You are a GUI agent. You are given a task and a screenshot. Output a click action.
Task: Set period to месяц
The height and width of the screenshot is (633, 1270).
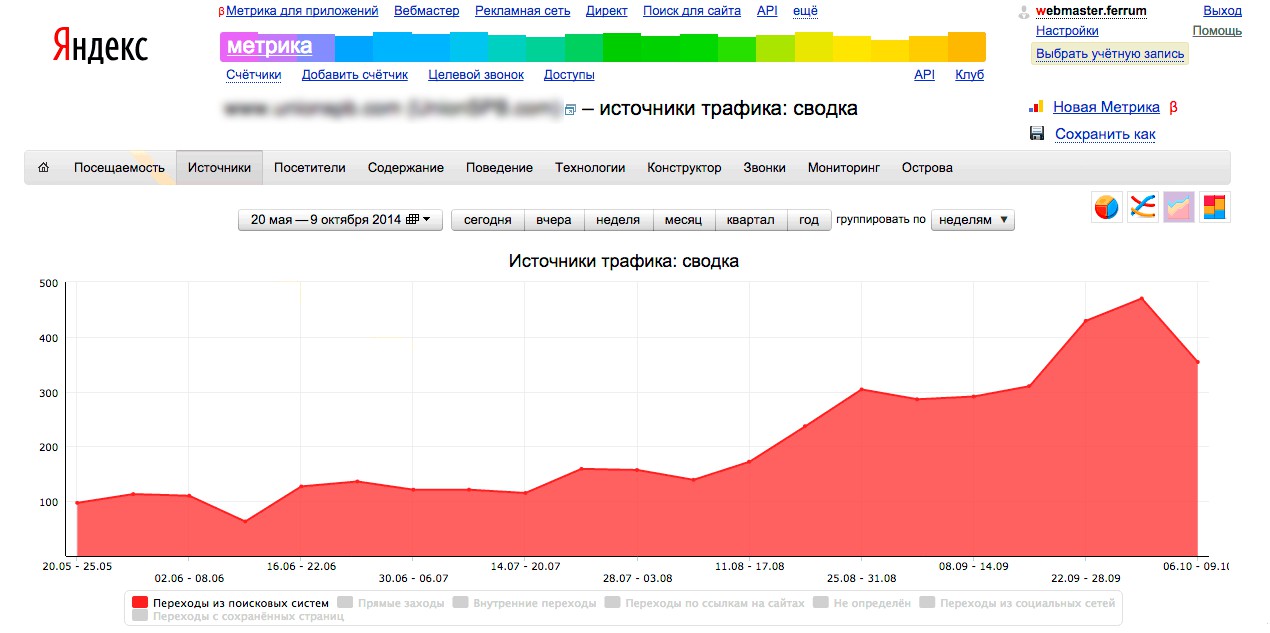point(684,220)
